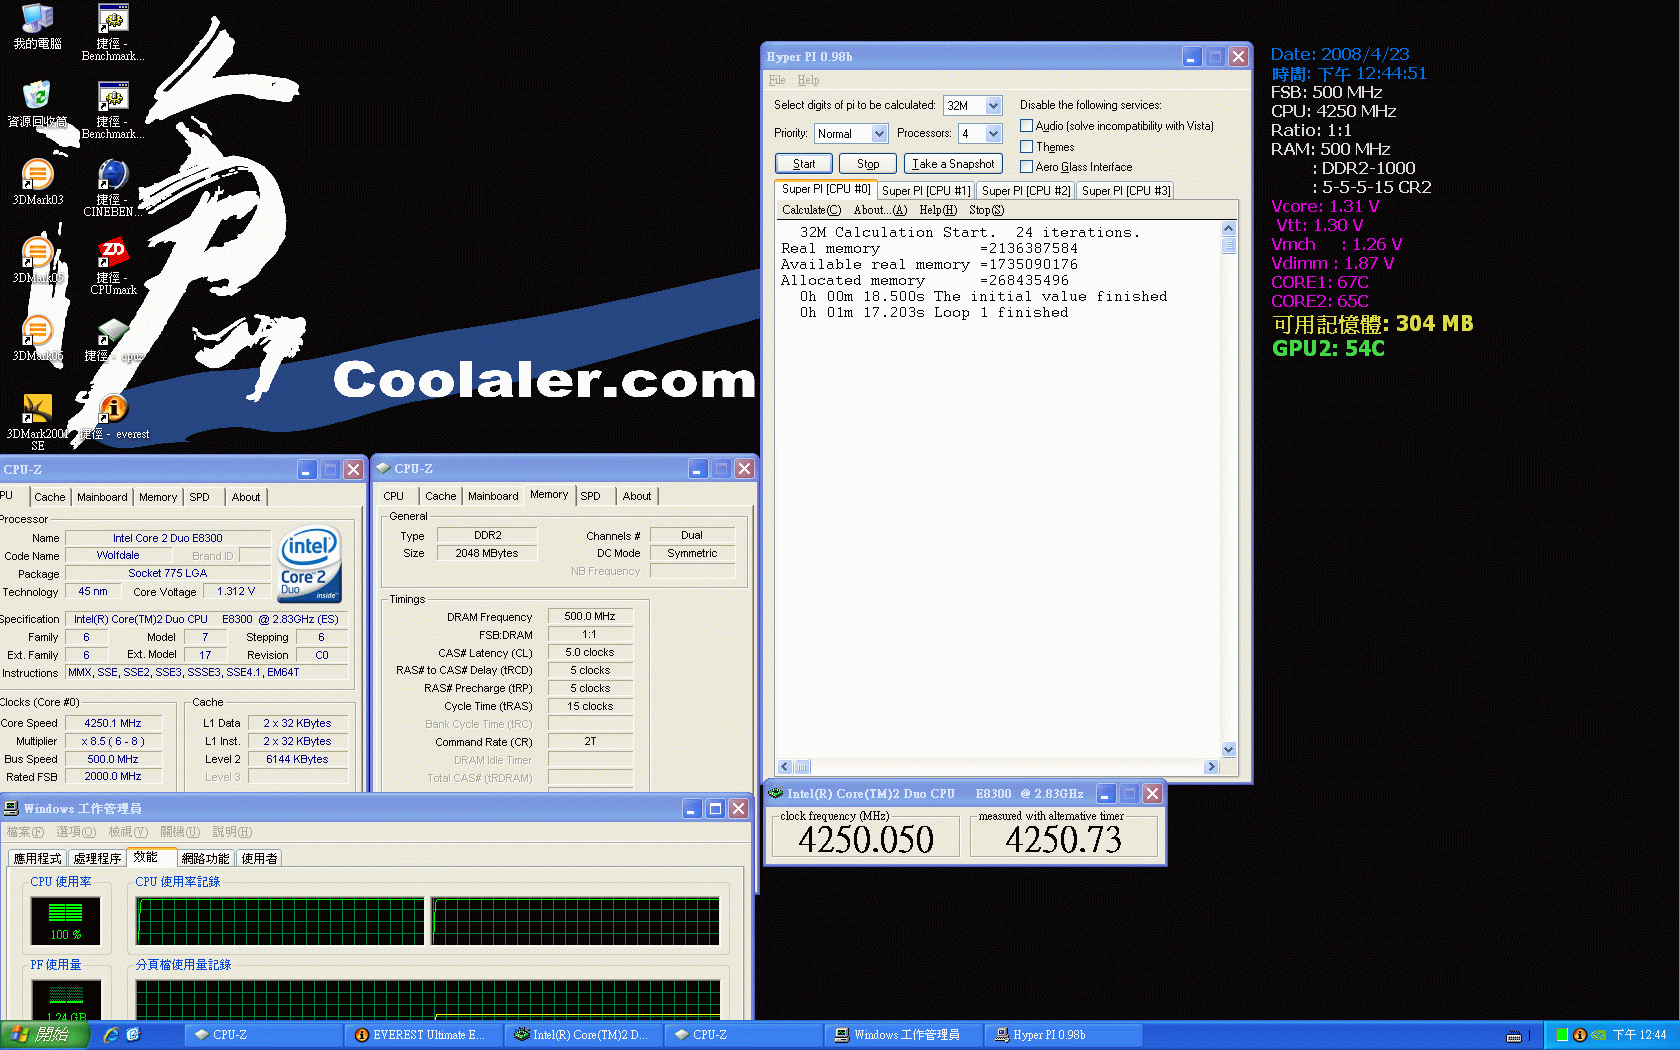
Task: Click the taskbar clock
Action: coord(1639,1035)
